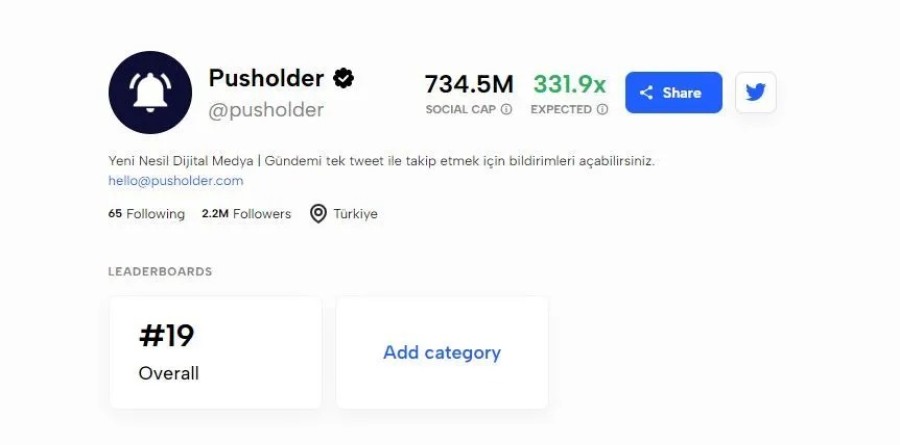Click the verified badge beside Pusholder
This screenshot has height=445, width=900.
[x=344, y=78]
